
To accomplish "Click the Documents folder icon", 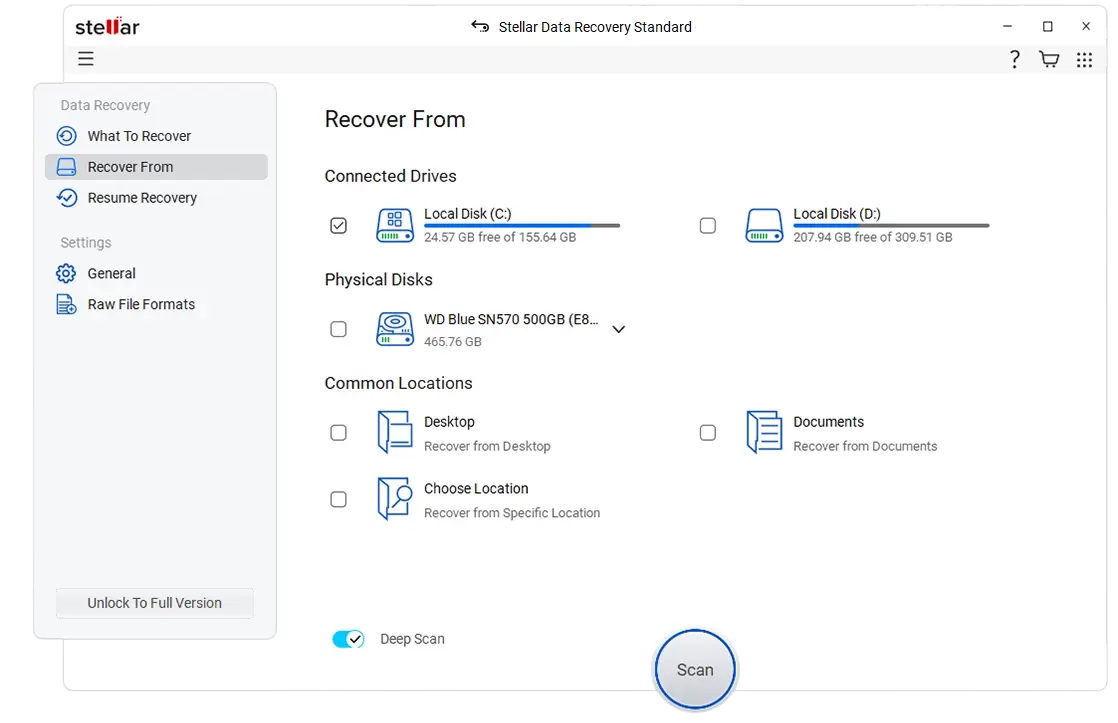I will (764, 432).
